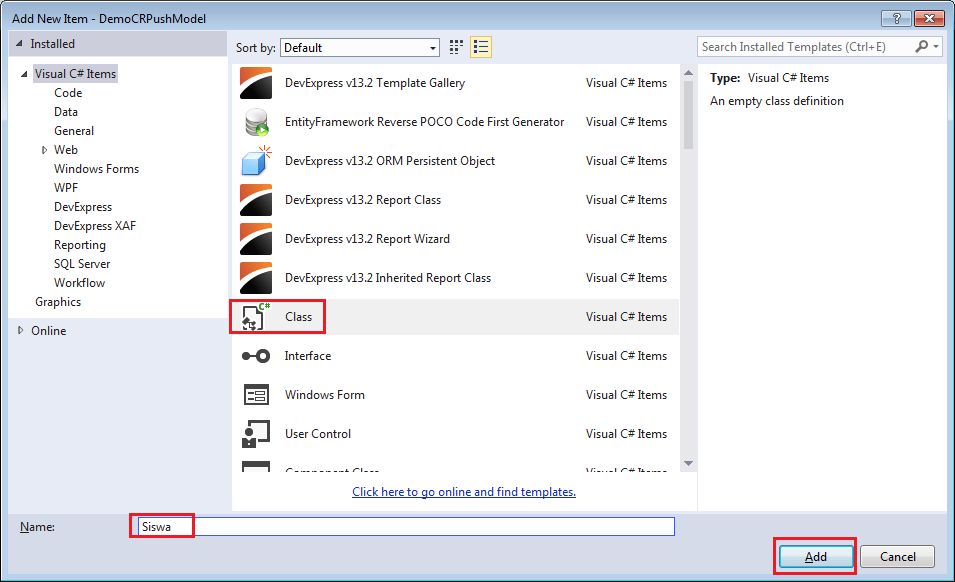Screen dimensions: 955x582
Task: Expand the Web tree node
Action: coord(44,150)
